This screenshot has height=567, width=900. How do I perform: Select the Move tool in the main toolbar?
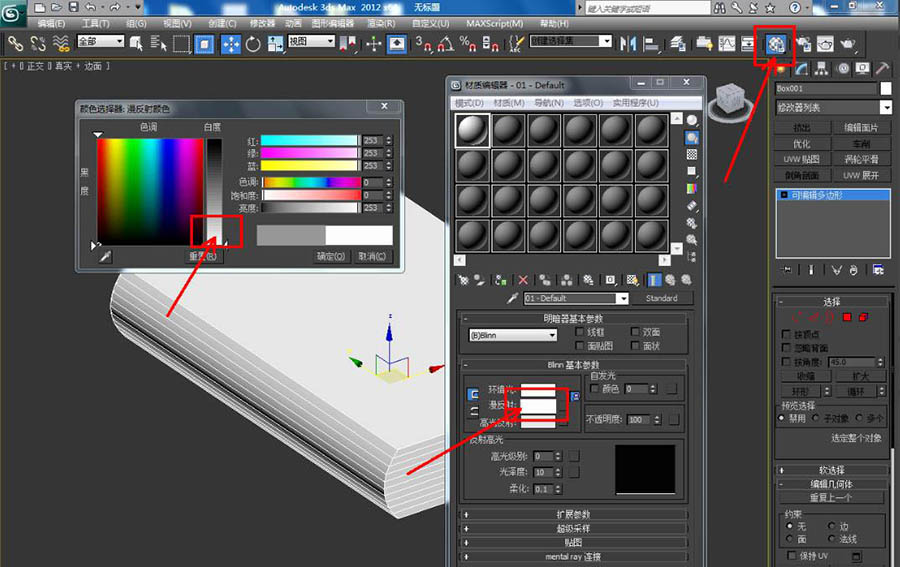pyautogui.click(x=230, y=43)
